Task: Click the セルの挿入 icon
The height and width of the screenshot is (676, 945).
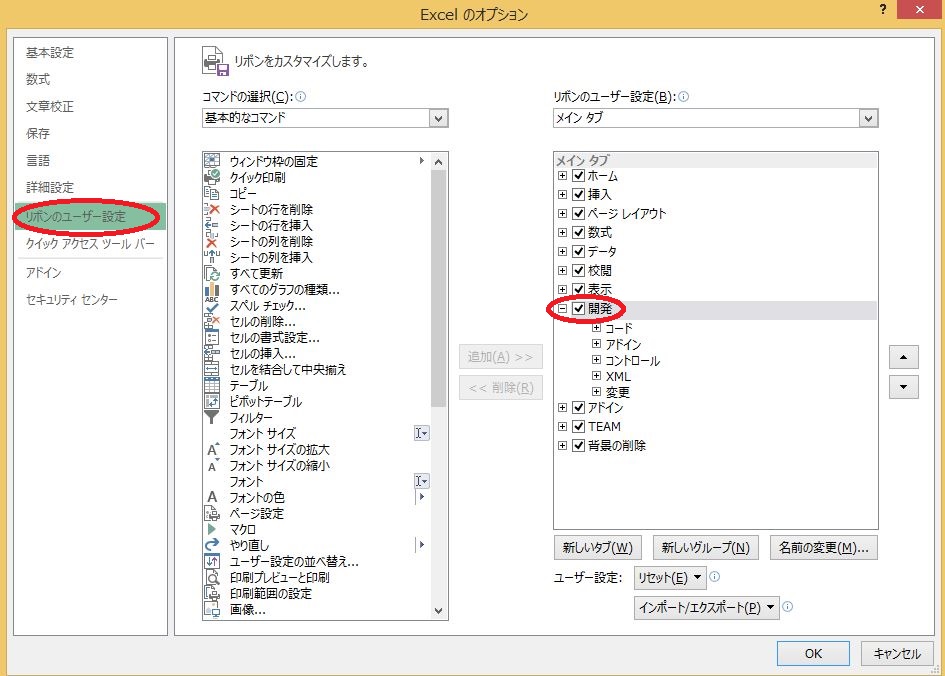Action: point(212,353)
